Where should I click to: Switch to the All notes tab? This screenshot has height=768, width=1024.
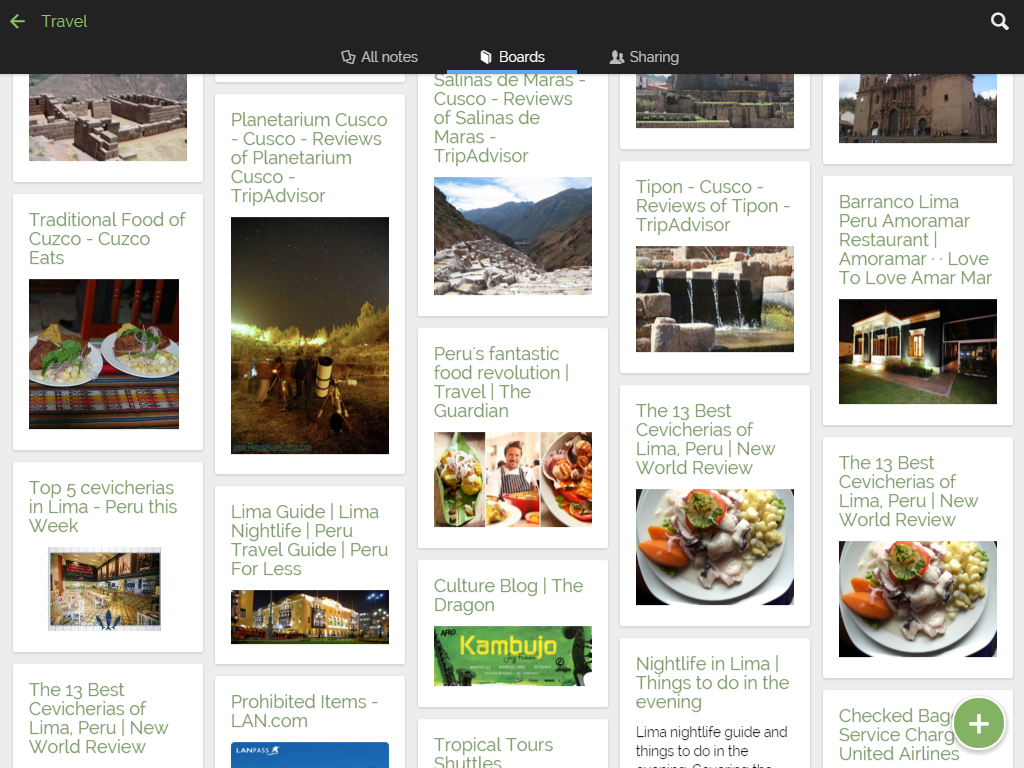pos(379,57)
